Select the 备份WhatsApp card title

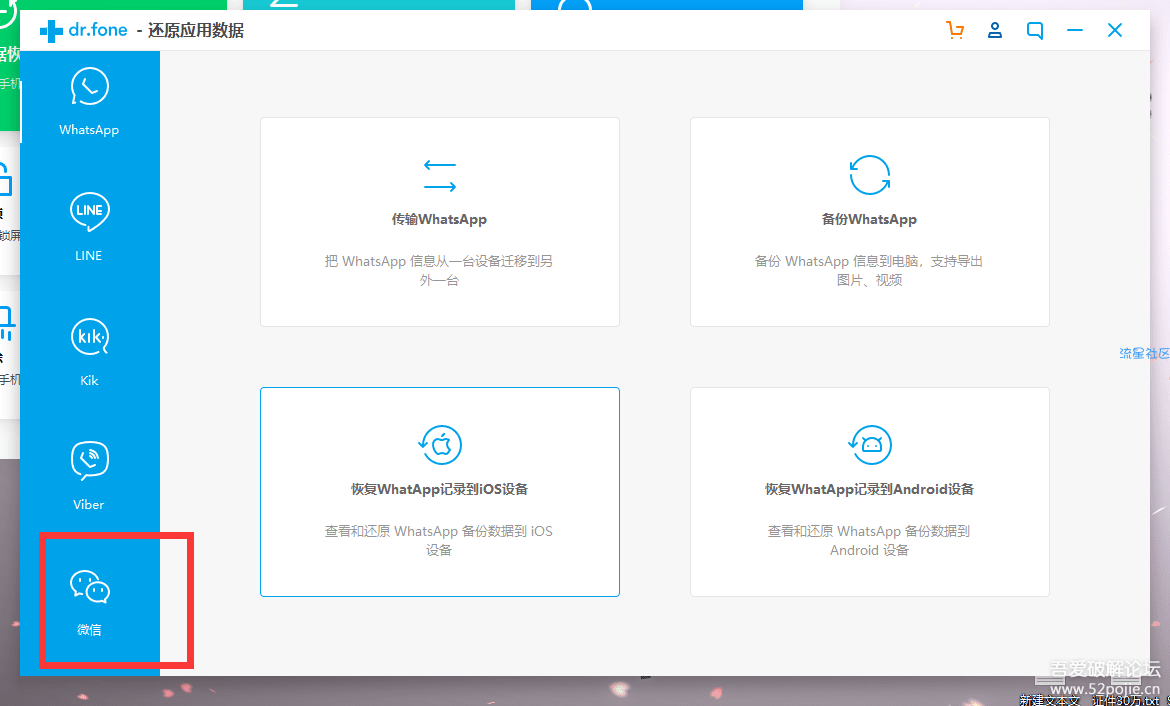tap(869, 219)
